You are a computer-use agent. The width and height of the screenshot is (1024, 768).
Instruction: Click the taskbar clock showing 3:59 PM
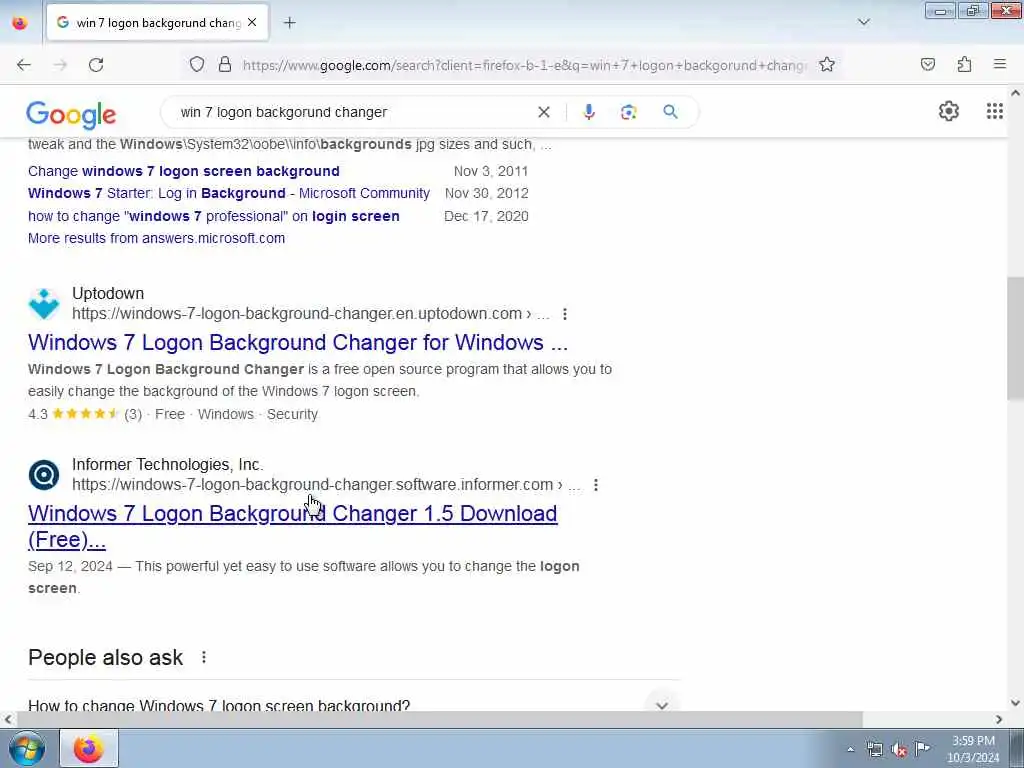[x=973, y=749]
